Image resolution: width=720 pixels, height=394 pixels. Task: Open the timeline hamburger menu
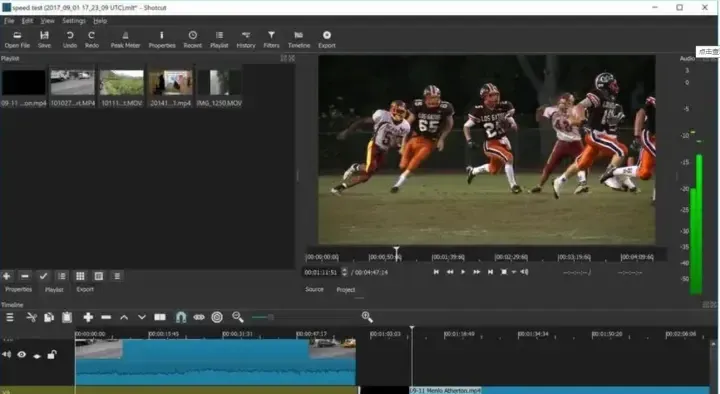10,317
